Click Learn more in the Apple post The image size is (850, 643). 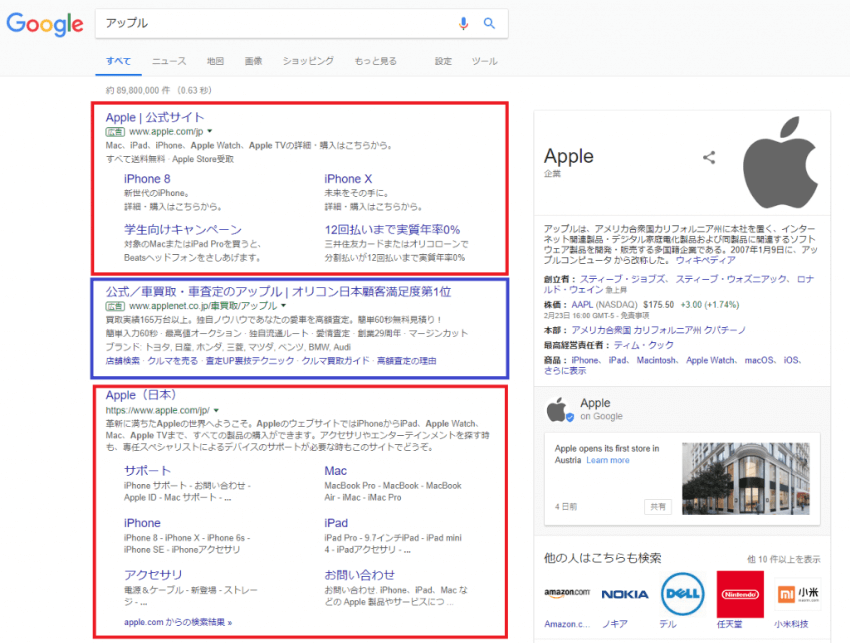tap(608, 460)
